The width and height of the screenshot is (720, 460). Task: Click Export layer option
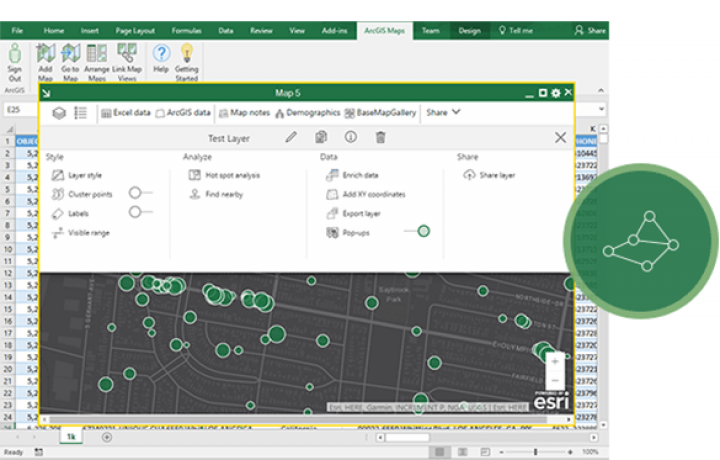click(353, 213)
